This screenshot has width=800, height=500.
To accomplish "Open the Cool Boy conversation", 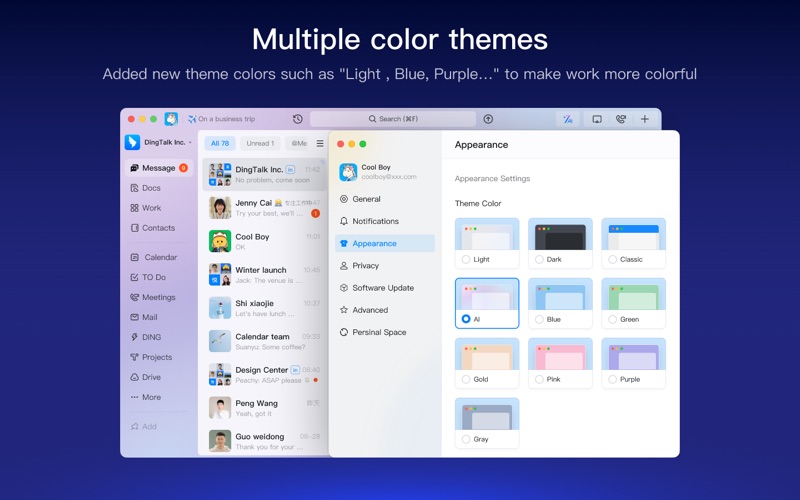I will (x=264, y=241).
